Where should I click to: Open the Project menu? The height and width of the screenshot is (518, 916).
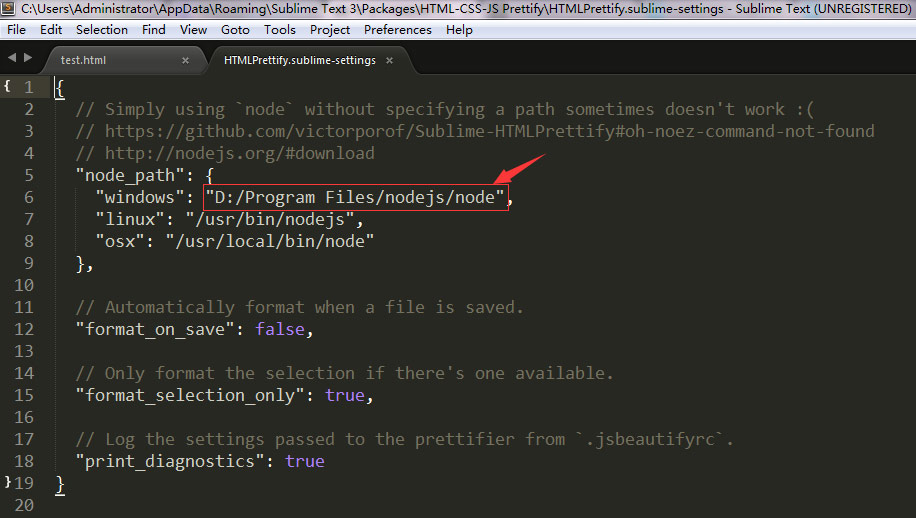pyautogui.click(x=330, y=30)
